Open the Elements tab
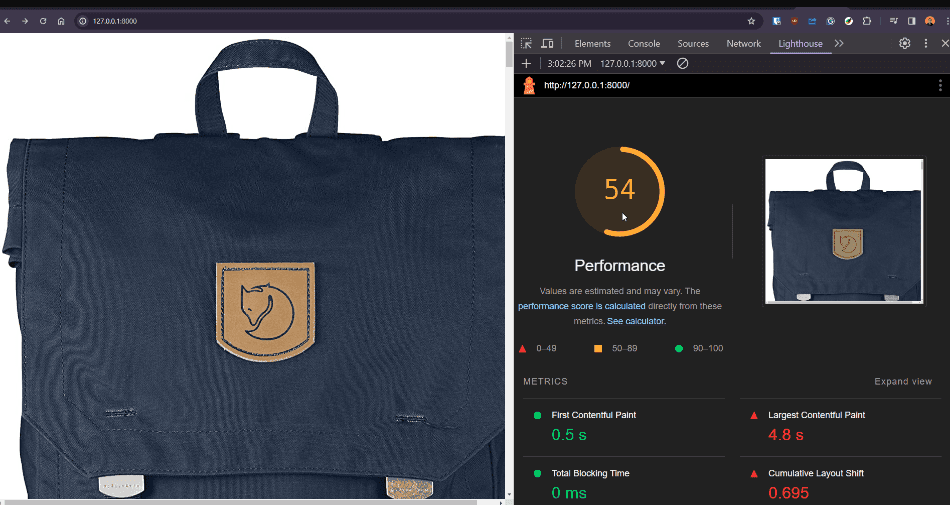The height and width of the screenshot is (505, 950). click(x=592, y=44)
